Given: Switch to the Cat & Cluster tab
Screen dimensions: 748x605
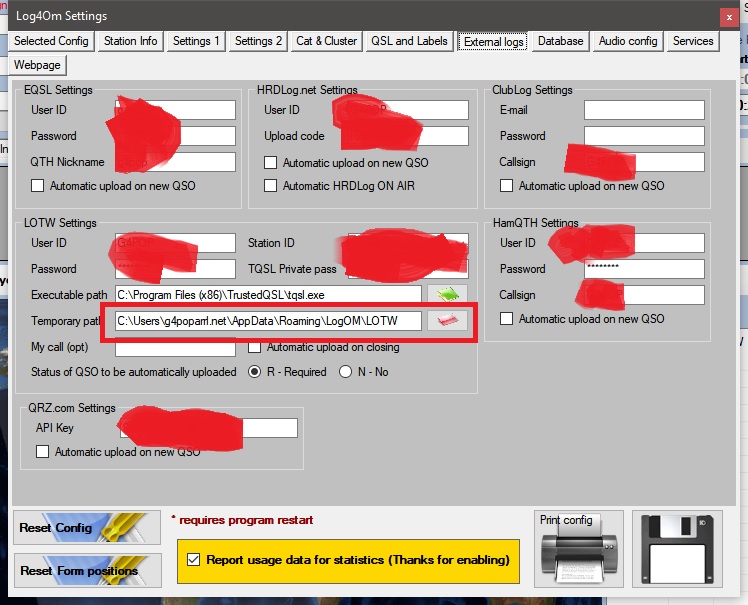Looking at the screenshot, I should pyautogui.click(x=326, y=41).
